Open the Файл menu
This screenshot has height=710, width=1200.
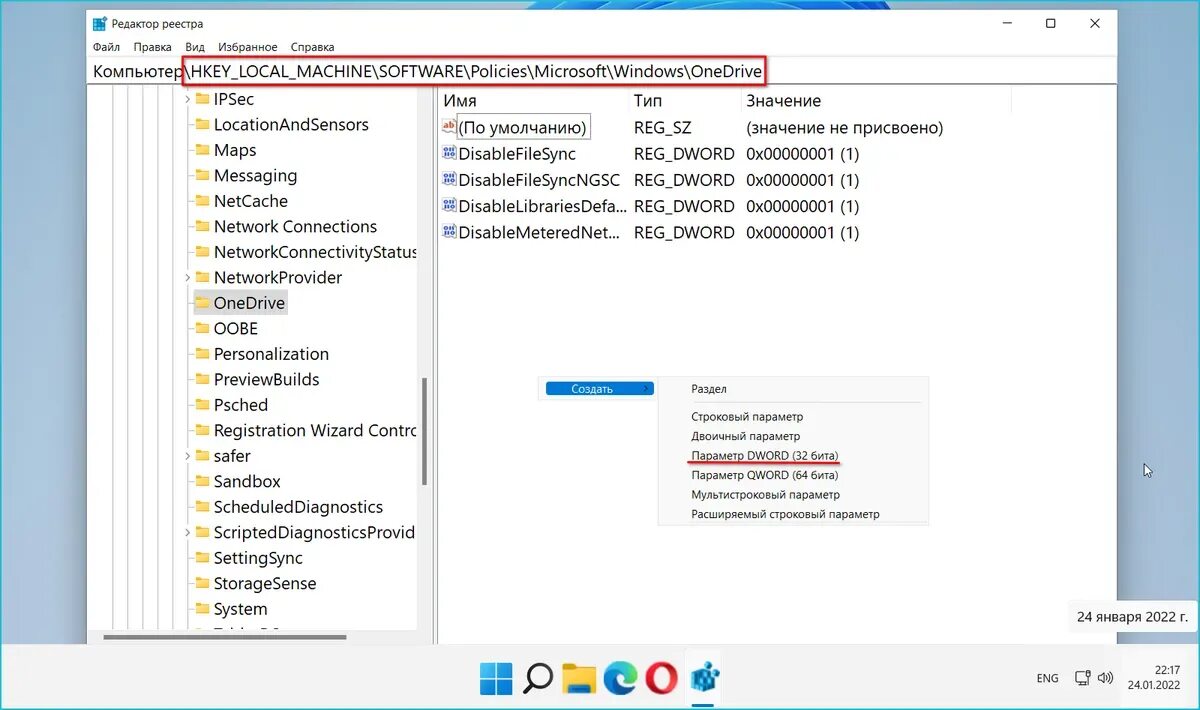pyautogui.click(x=106, y=47)
